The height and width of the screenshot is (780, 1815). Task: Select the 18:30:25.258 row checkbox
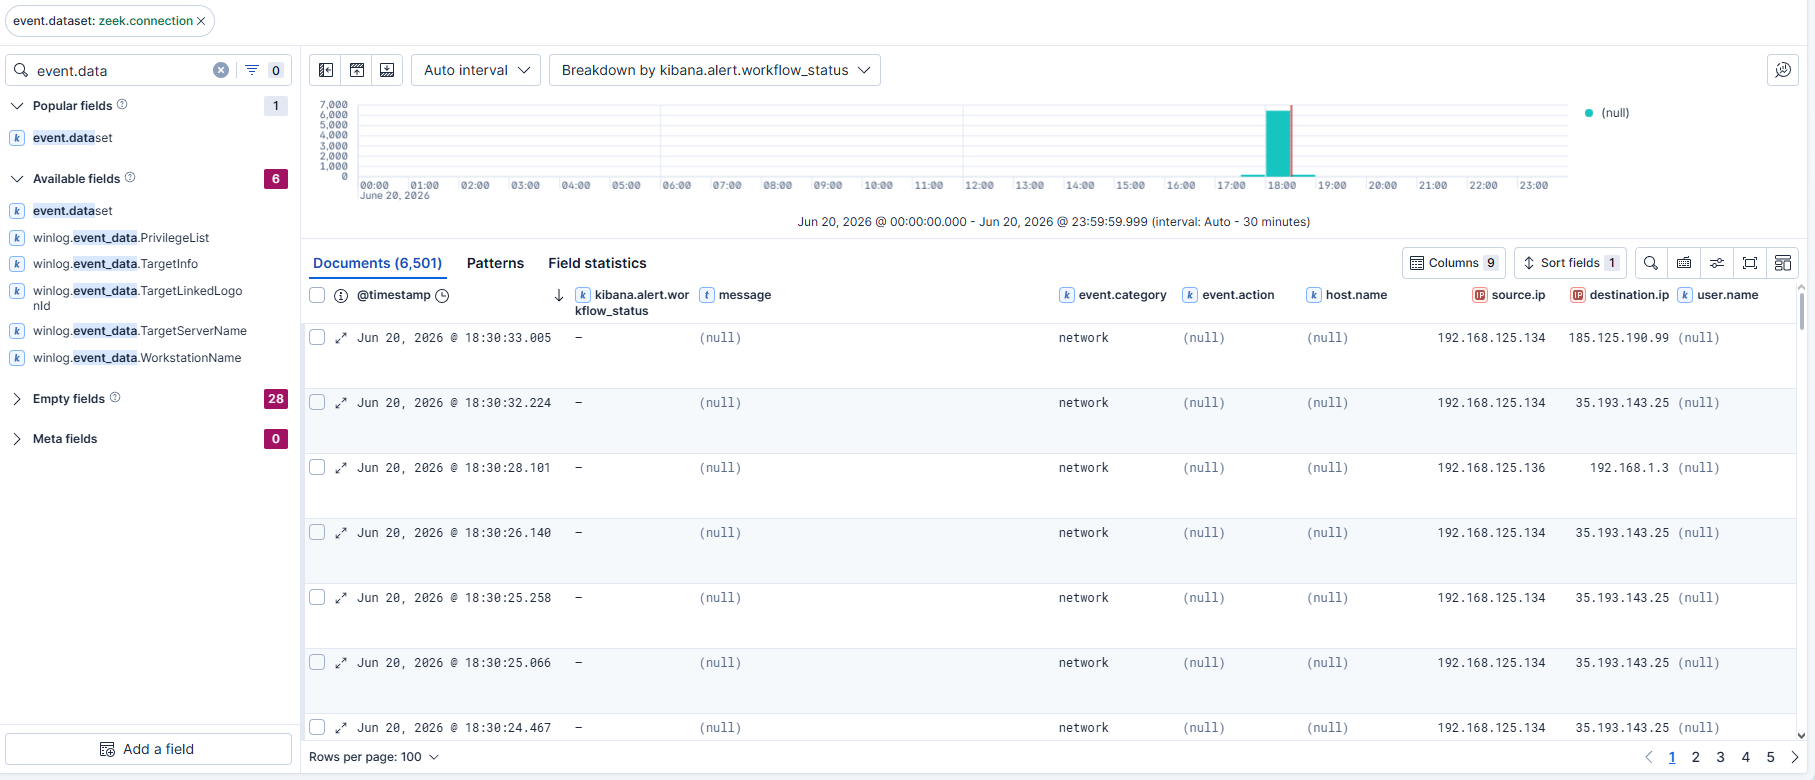317,597
